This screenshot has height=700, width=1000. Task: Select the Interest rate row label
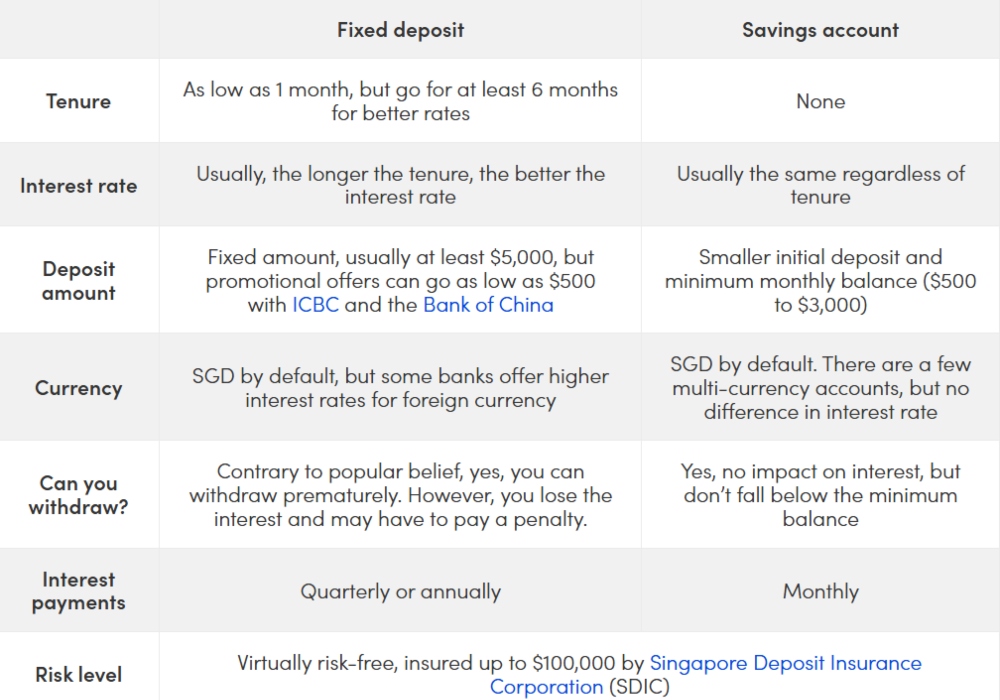(78, 186)
